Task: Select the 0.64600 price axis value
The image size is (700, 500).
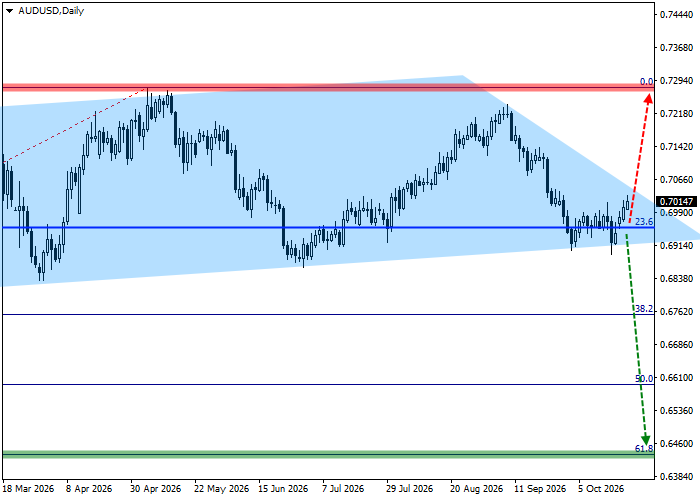Action: pyautogui.click(x=677, y=444)
